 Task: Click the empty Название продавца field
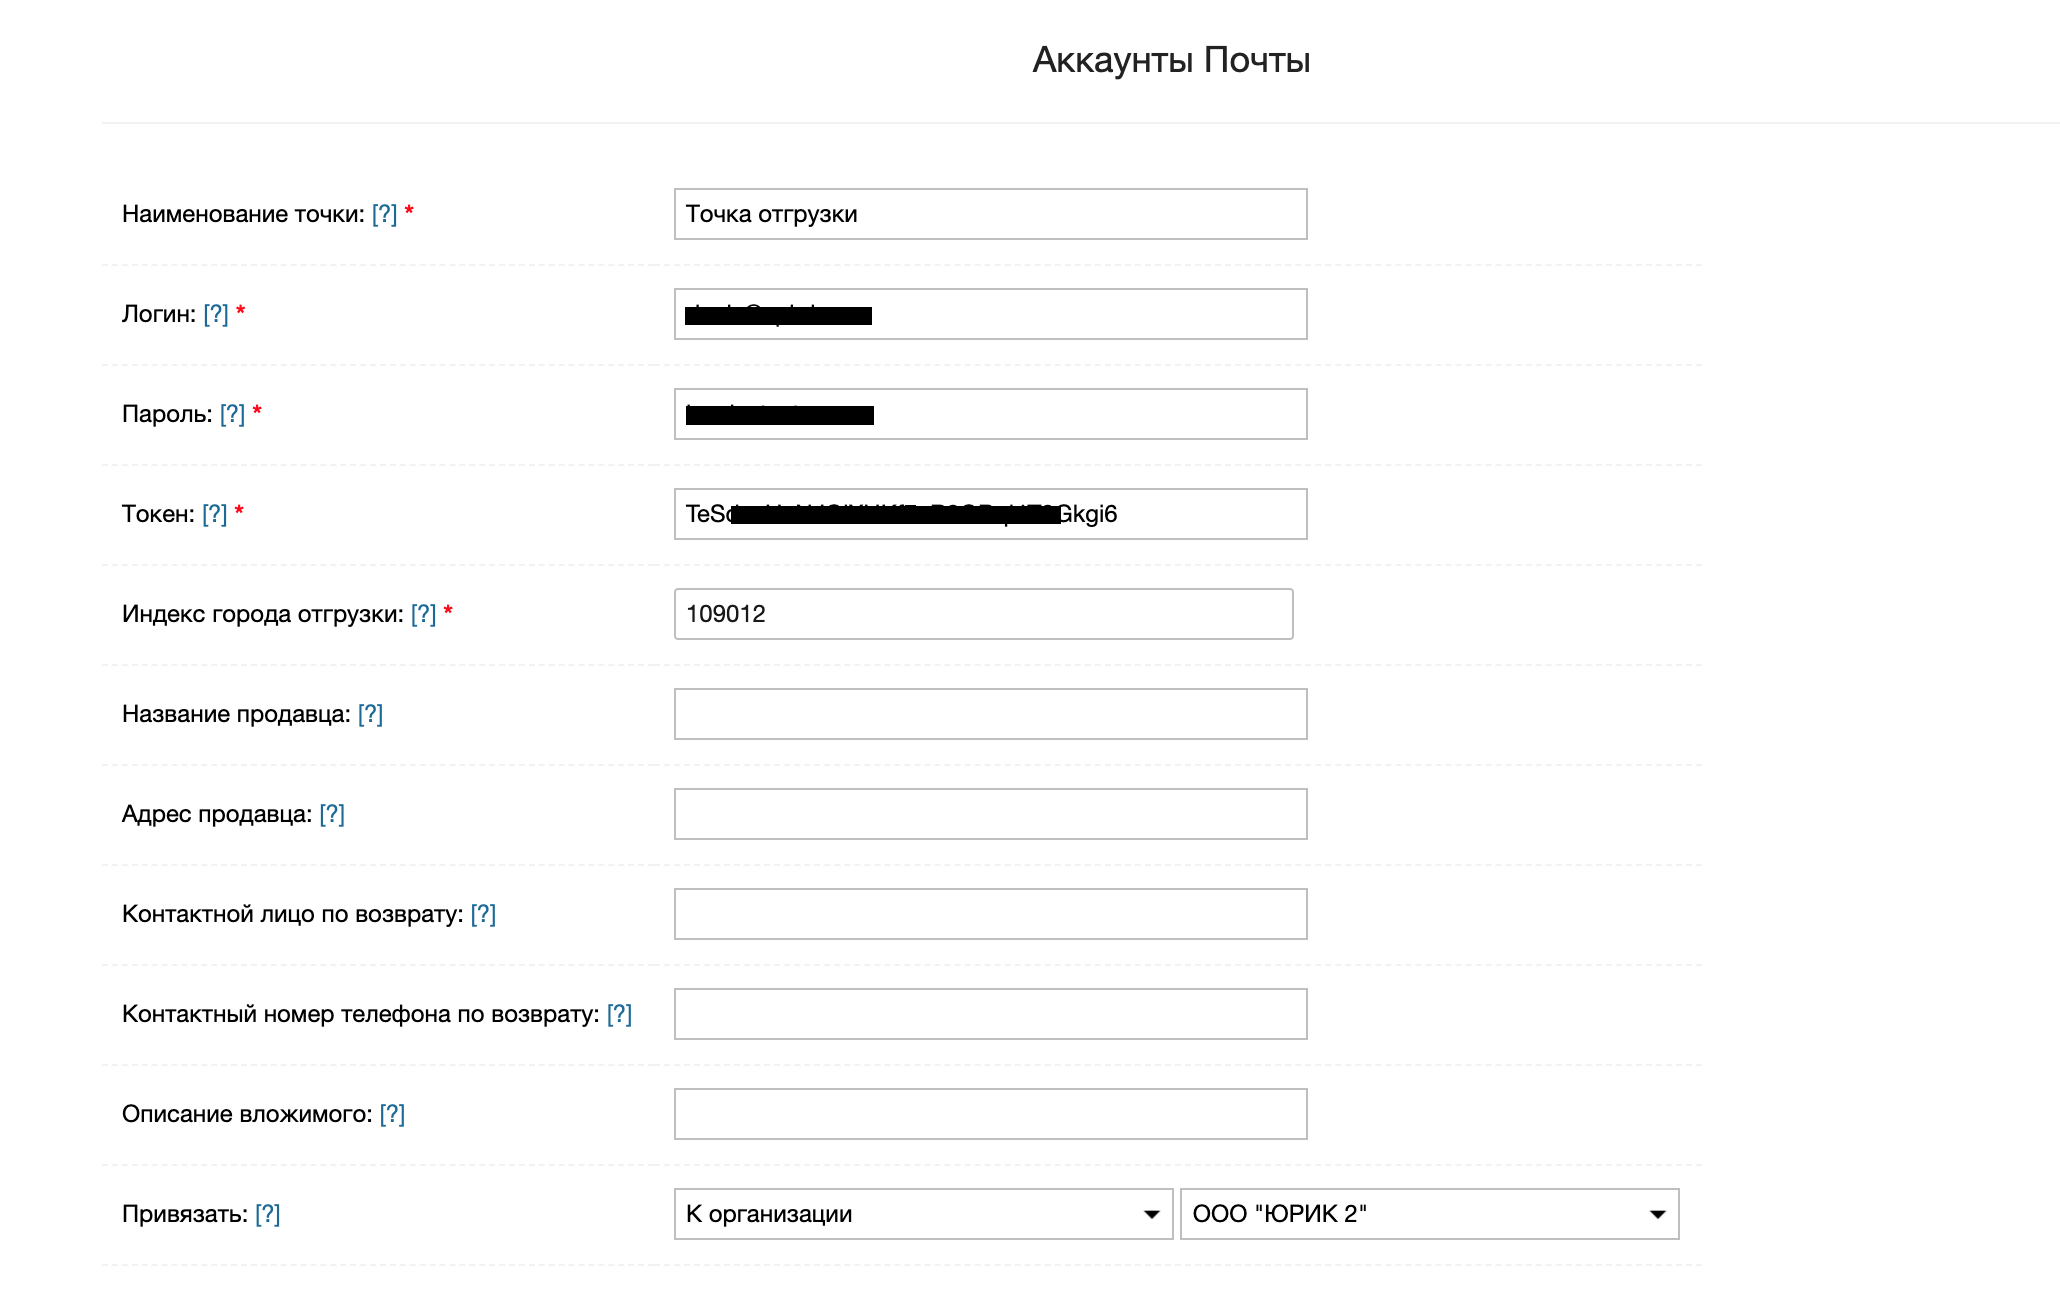click(990, 714)
